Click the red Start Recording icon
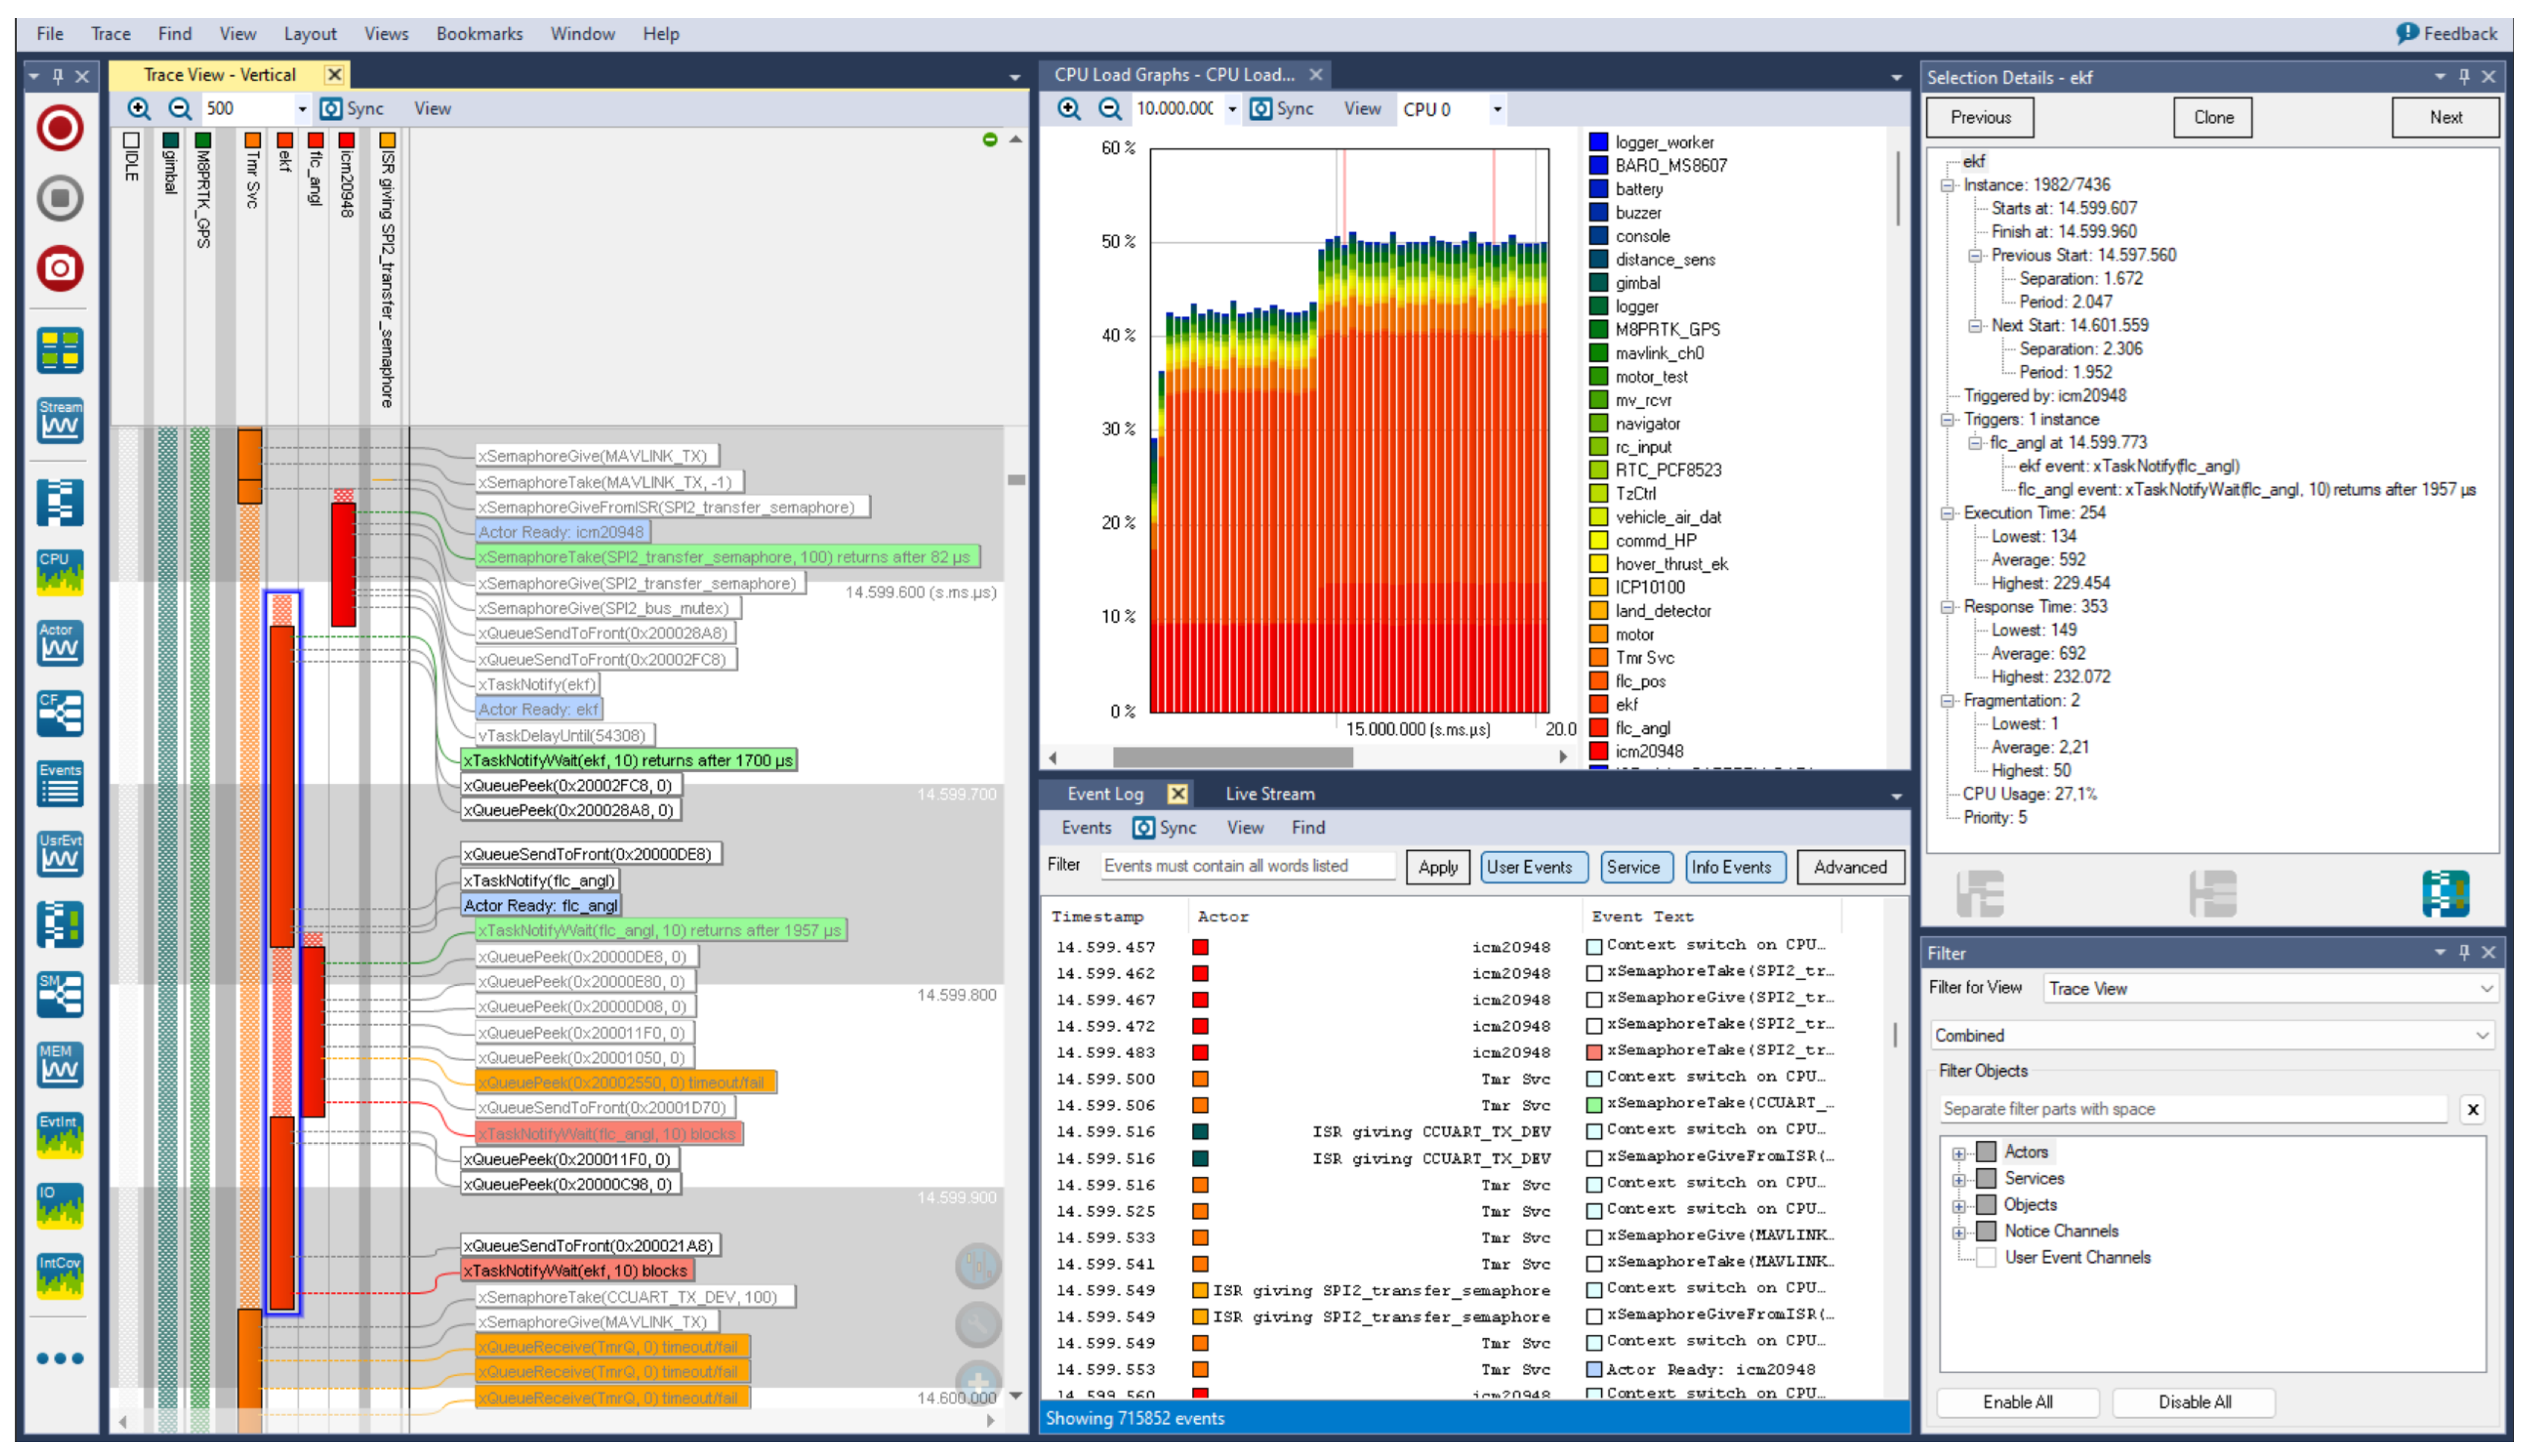The height and width of the screenshot is (1456, 2530). tap(60, 128)
